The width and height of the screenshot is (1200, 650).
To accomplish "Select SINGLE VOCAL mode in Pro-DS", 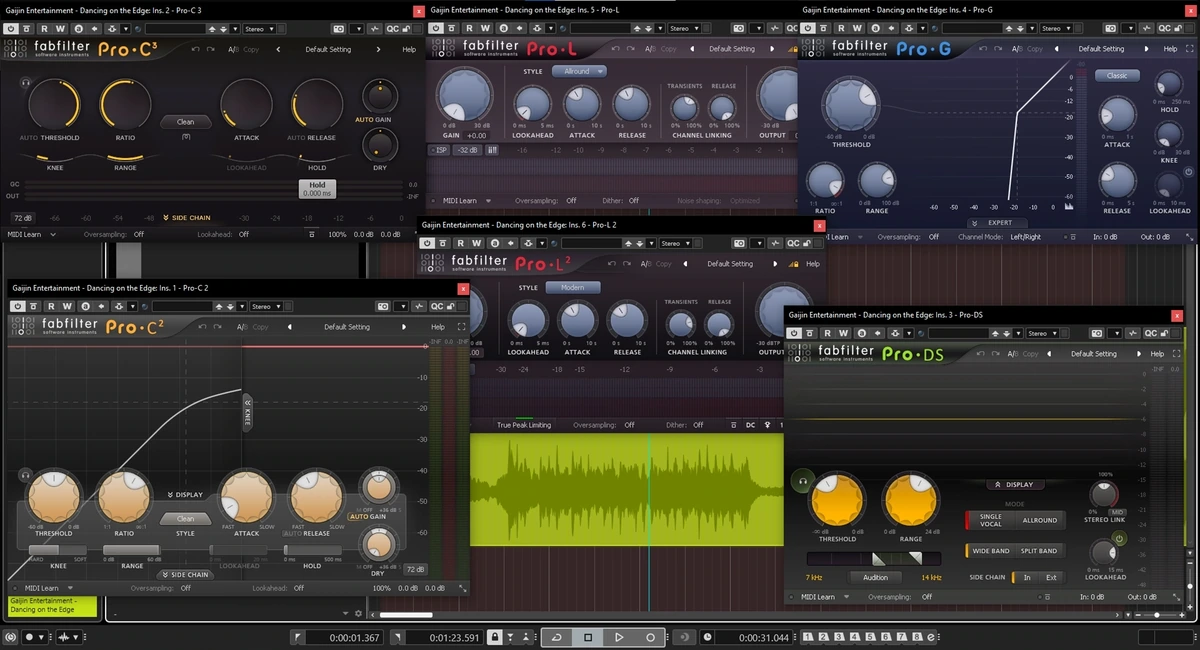I will (x=990, y=520).
